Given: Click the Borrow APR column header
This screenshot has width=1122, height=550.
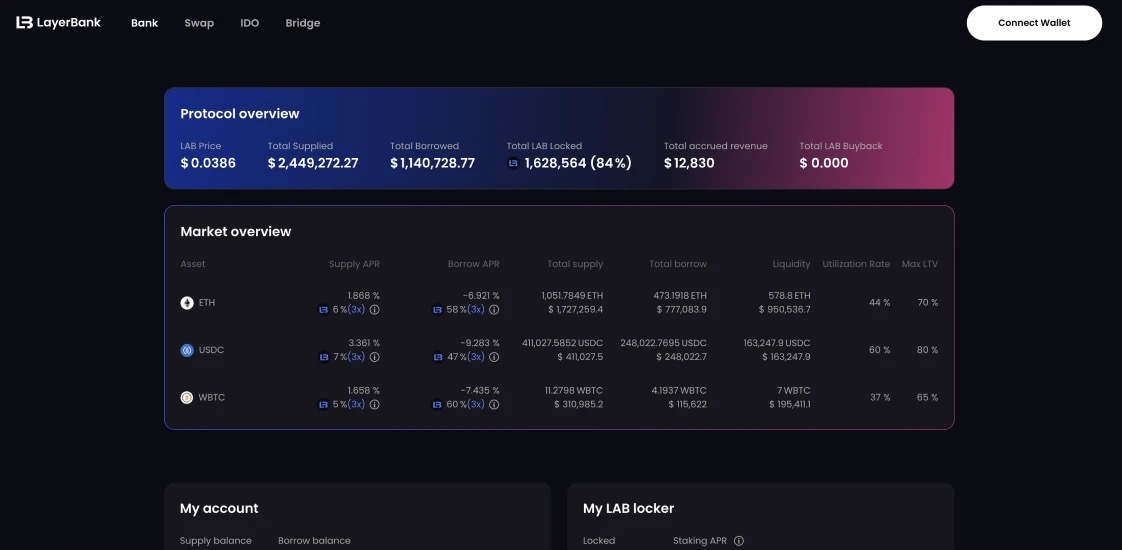Looking at the screenshot, I should click(x=474, y=264).
